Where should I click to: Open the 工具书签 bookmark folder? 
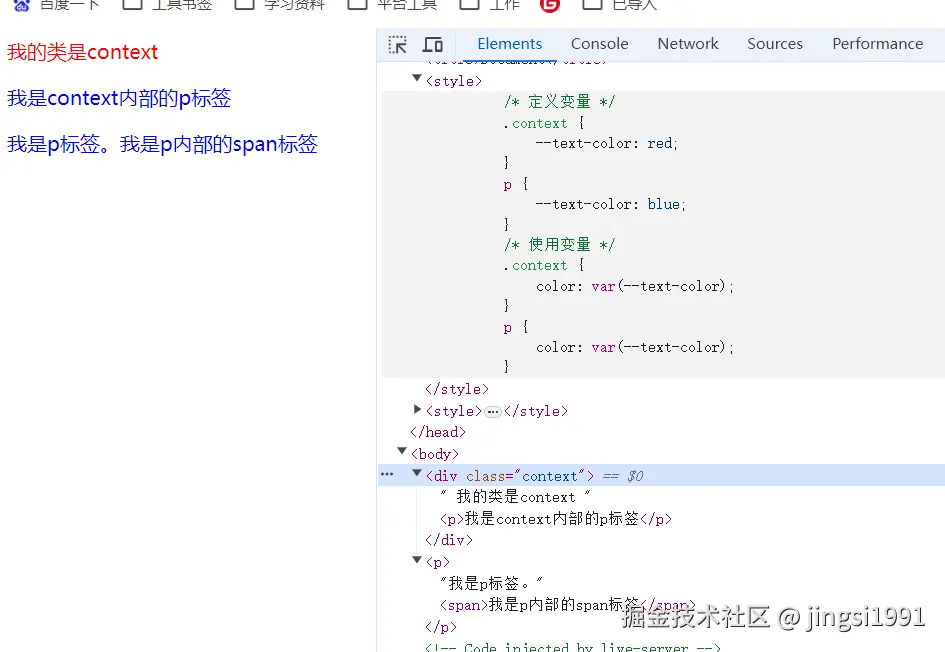click(x=167, y=5)
